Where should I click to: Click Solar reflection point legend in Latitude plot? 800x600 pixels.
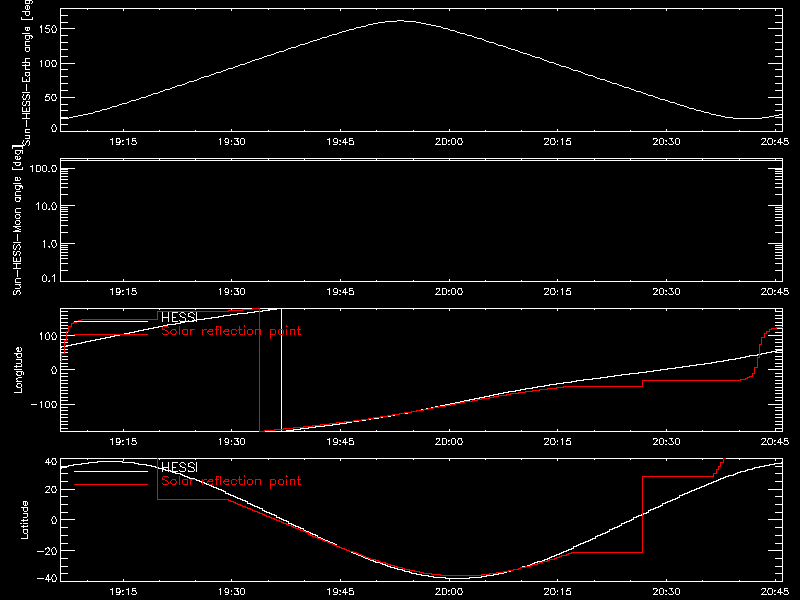coord(231,481)
